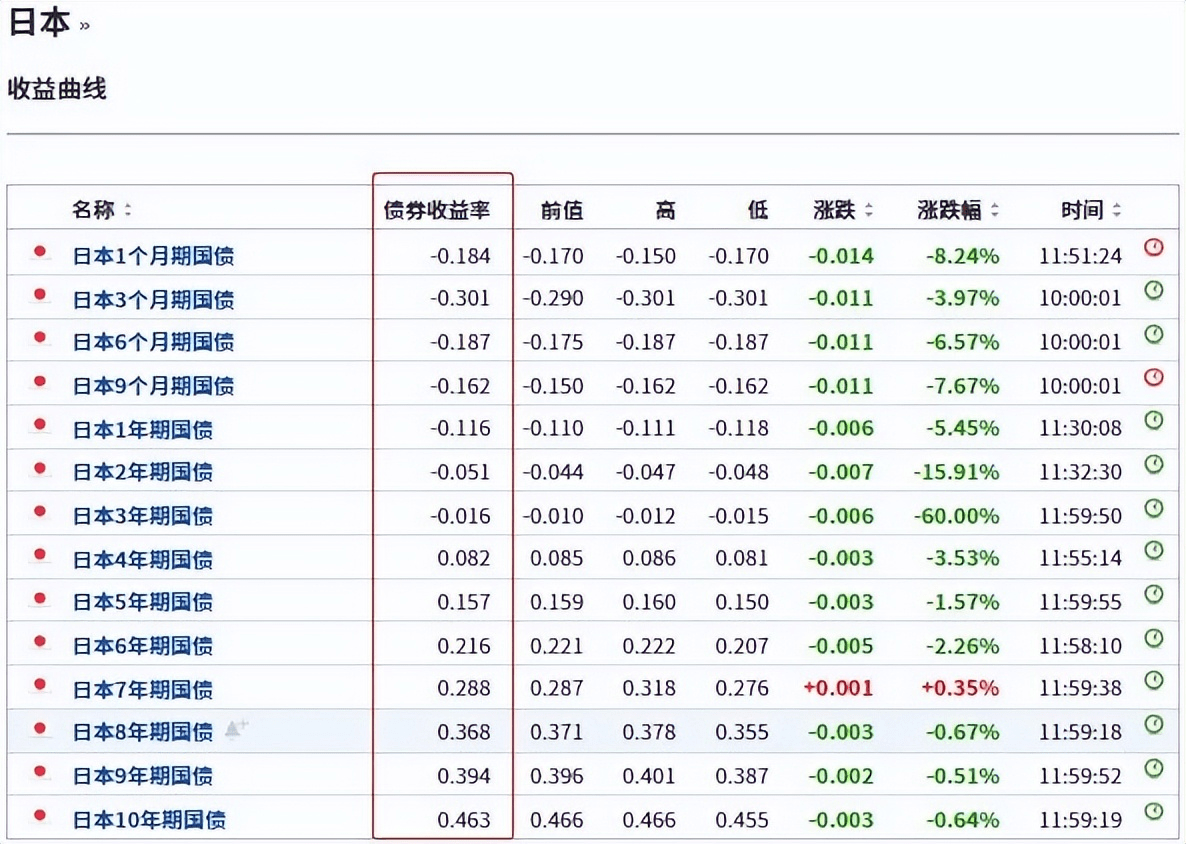This screenshot has height=844, width=1186.
Task: Open the 日本6个月期国债 link
Action: (x=153, y=342)
